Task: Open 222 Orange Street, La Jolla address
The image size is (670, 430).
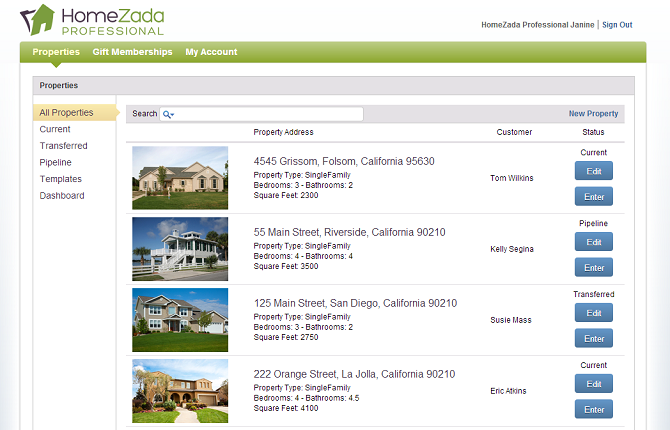Action: pos(354,374)
